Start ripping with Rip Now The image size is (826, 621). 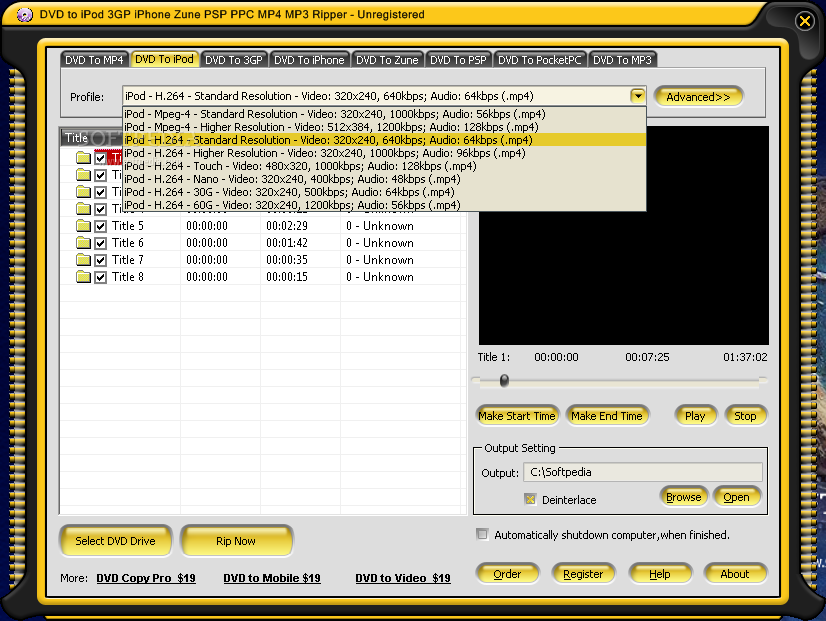[x=236, y=541]
